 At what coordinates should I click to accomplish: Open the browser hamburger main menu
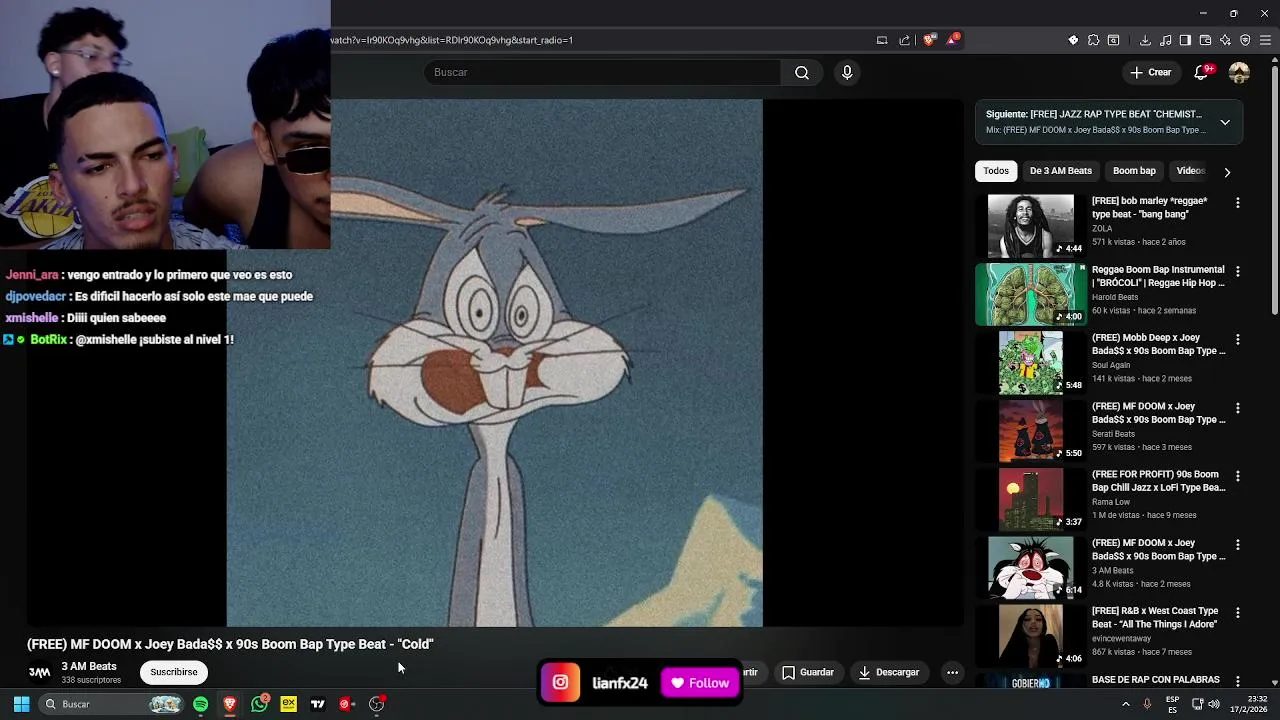click(x=1265, y=40)
